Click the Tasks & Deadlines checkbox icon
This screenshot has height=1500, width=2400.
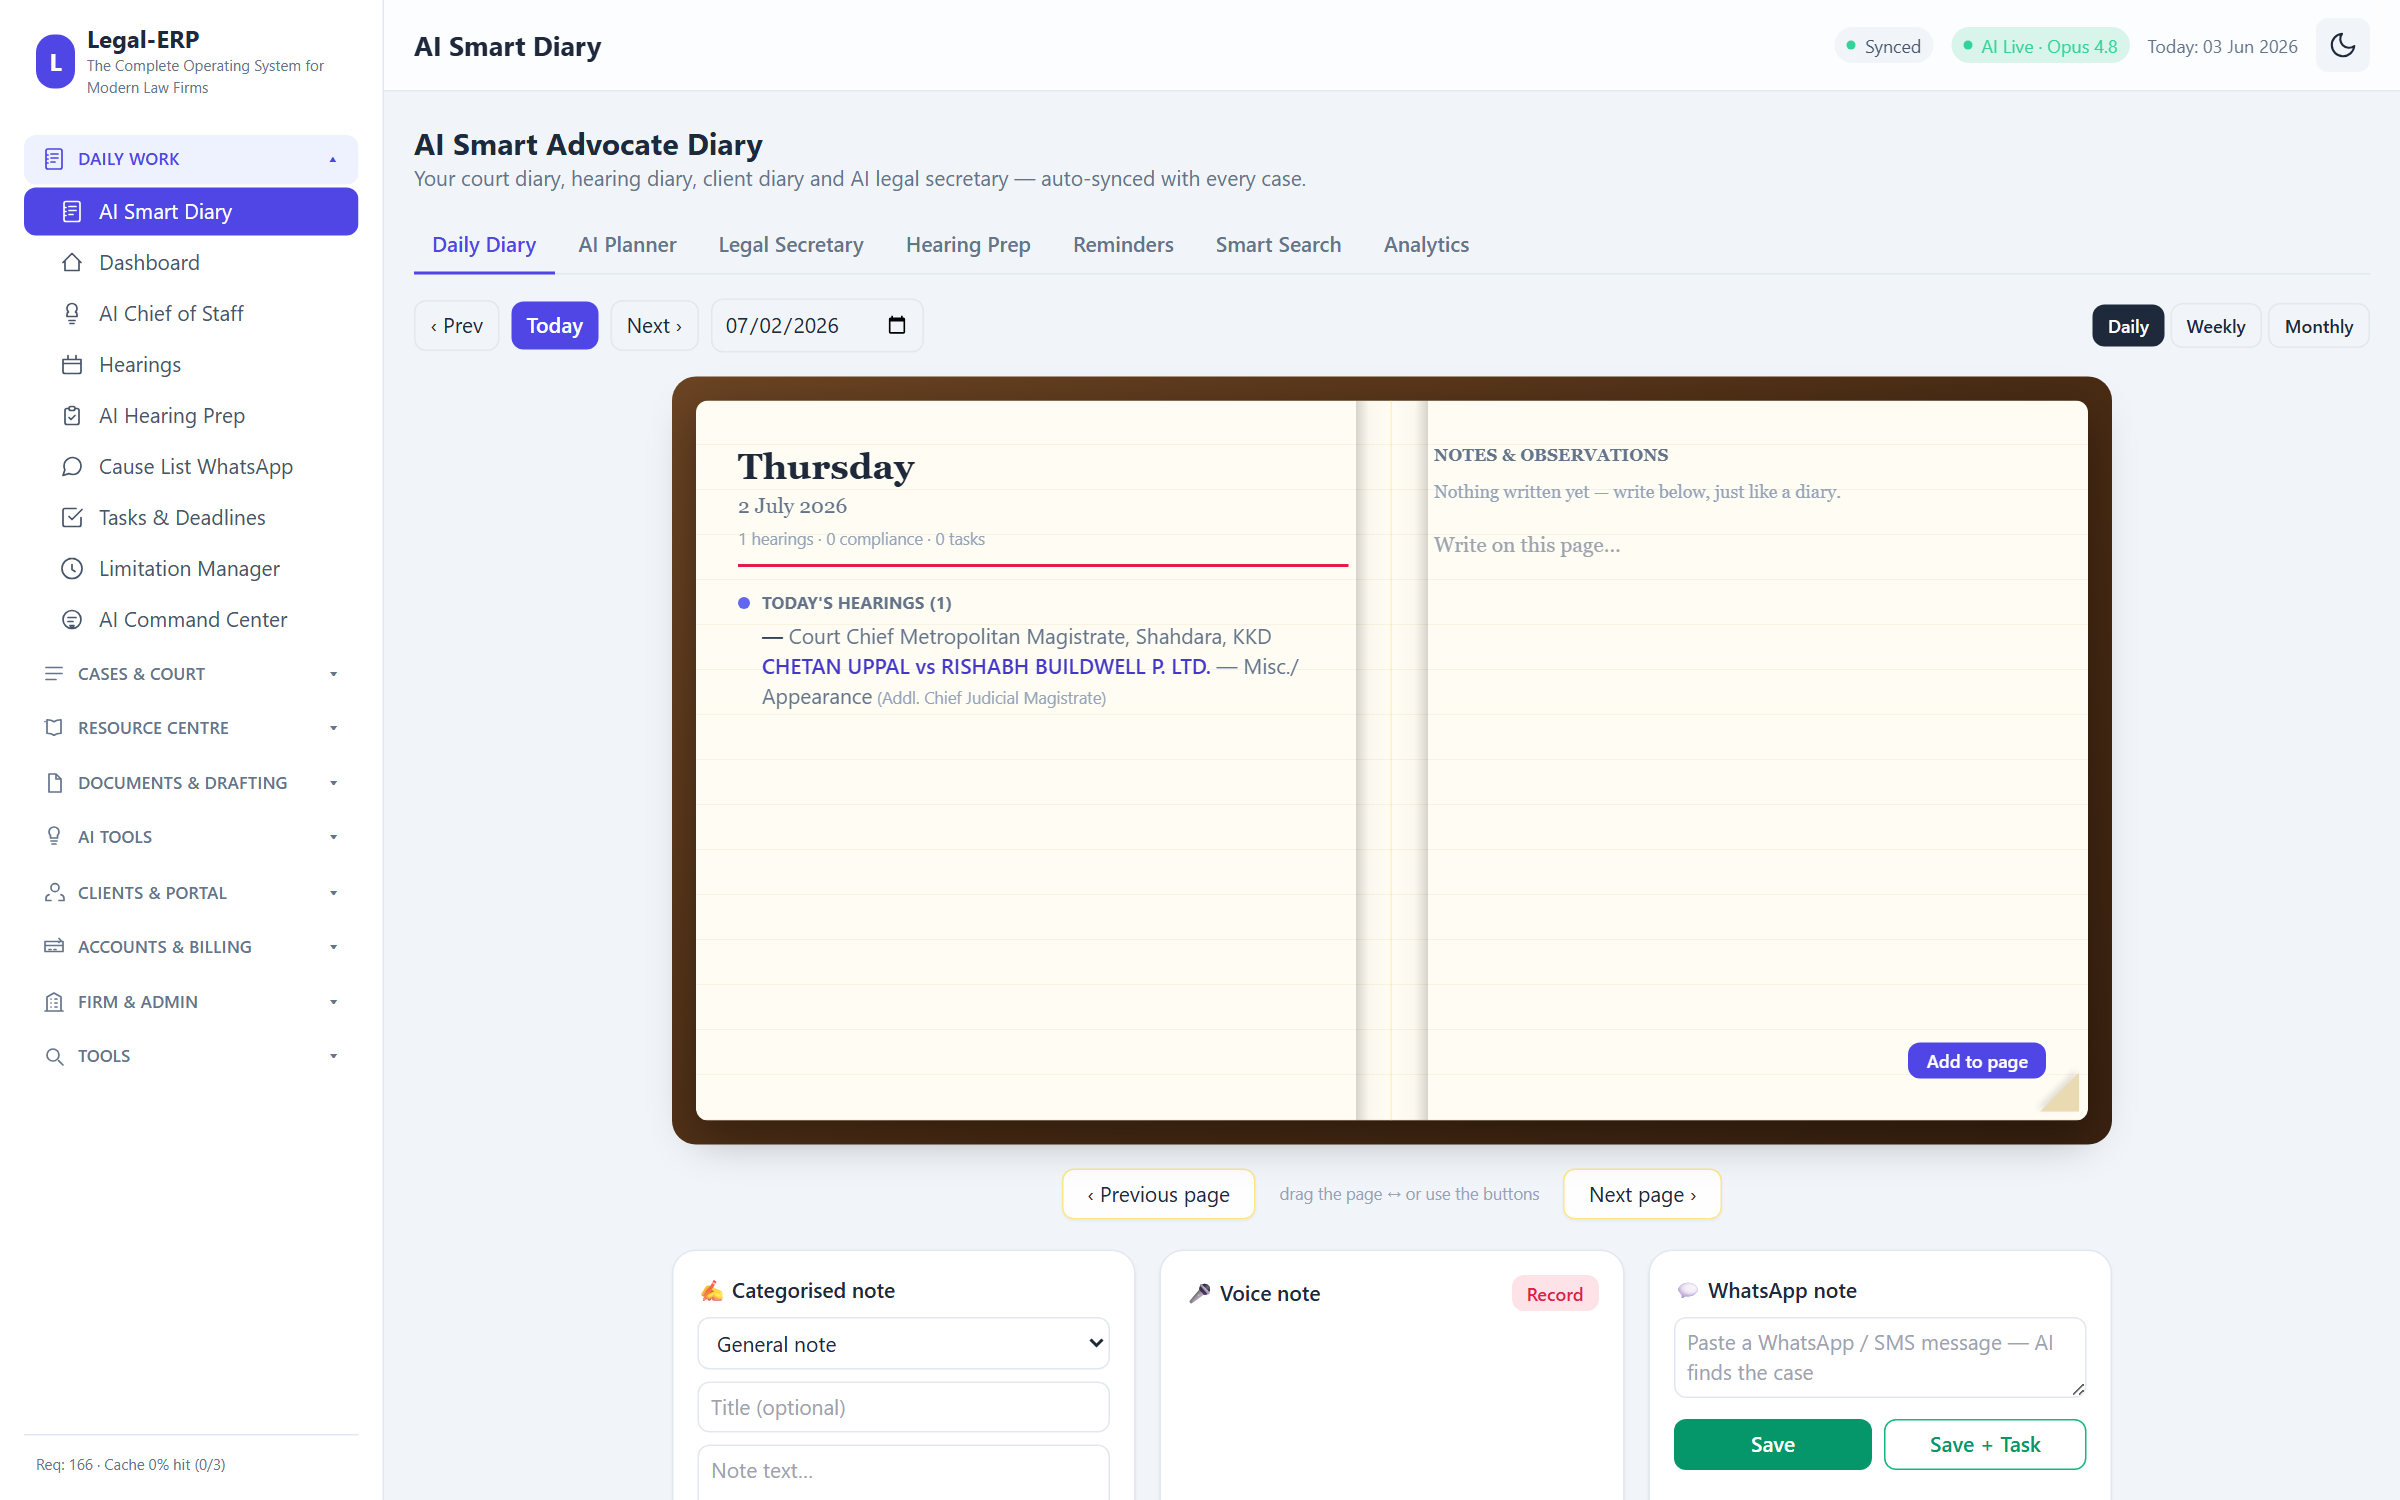[x=72, y=517]
